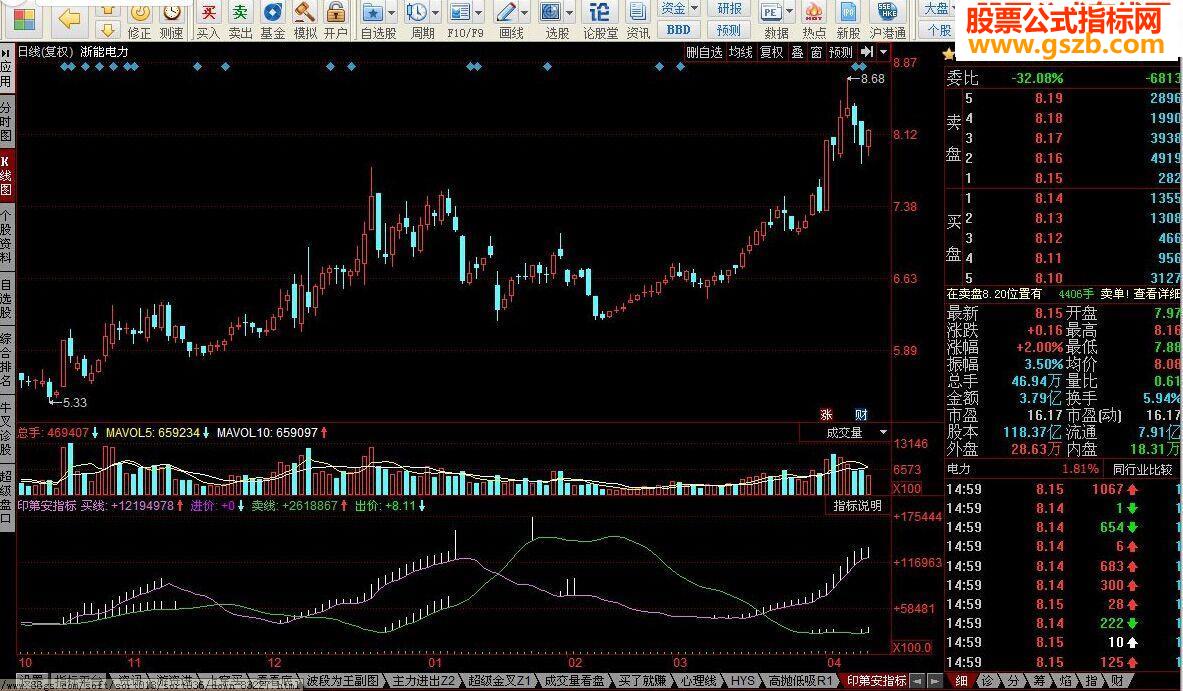The image size is (1183, 691).
Task: Expand dropdown arrow next to 周期
Action: click(x=435, y=12)
